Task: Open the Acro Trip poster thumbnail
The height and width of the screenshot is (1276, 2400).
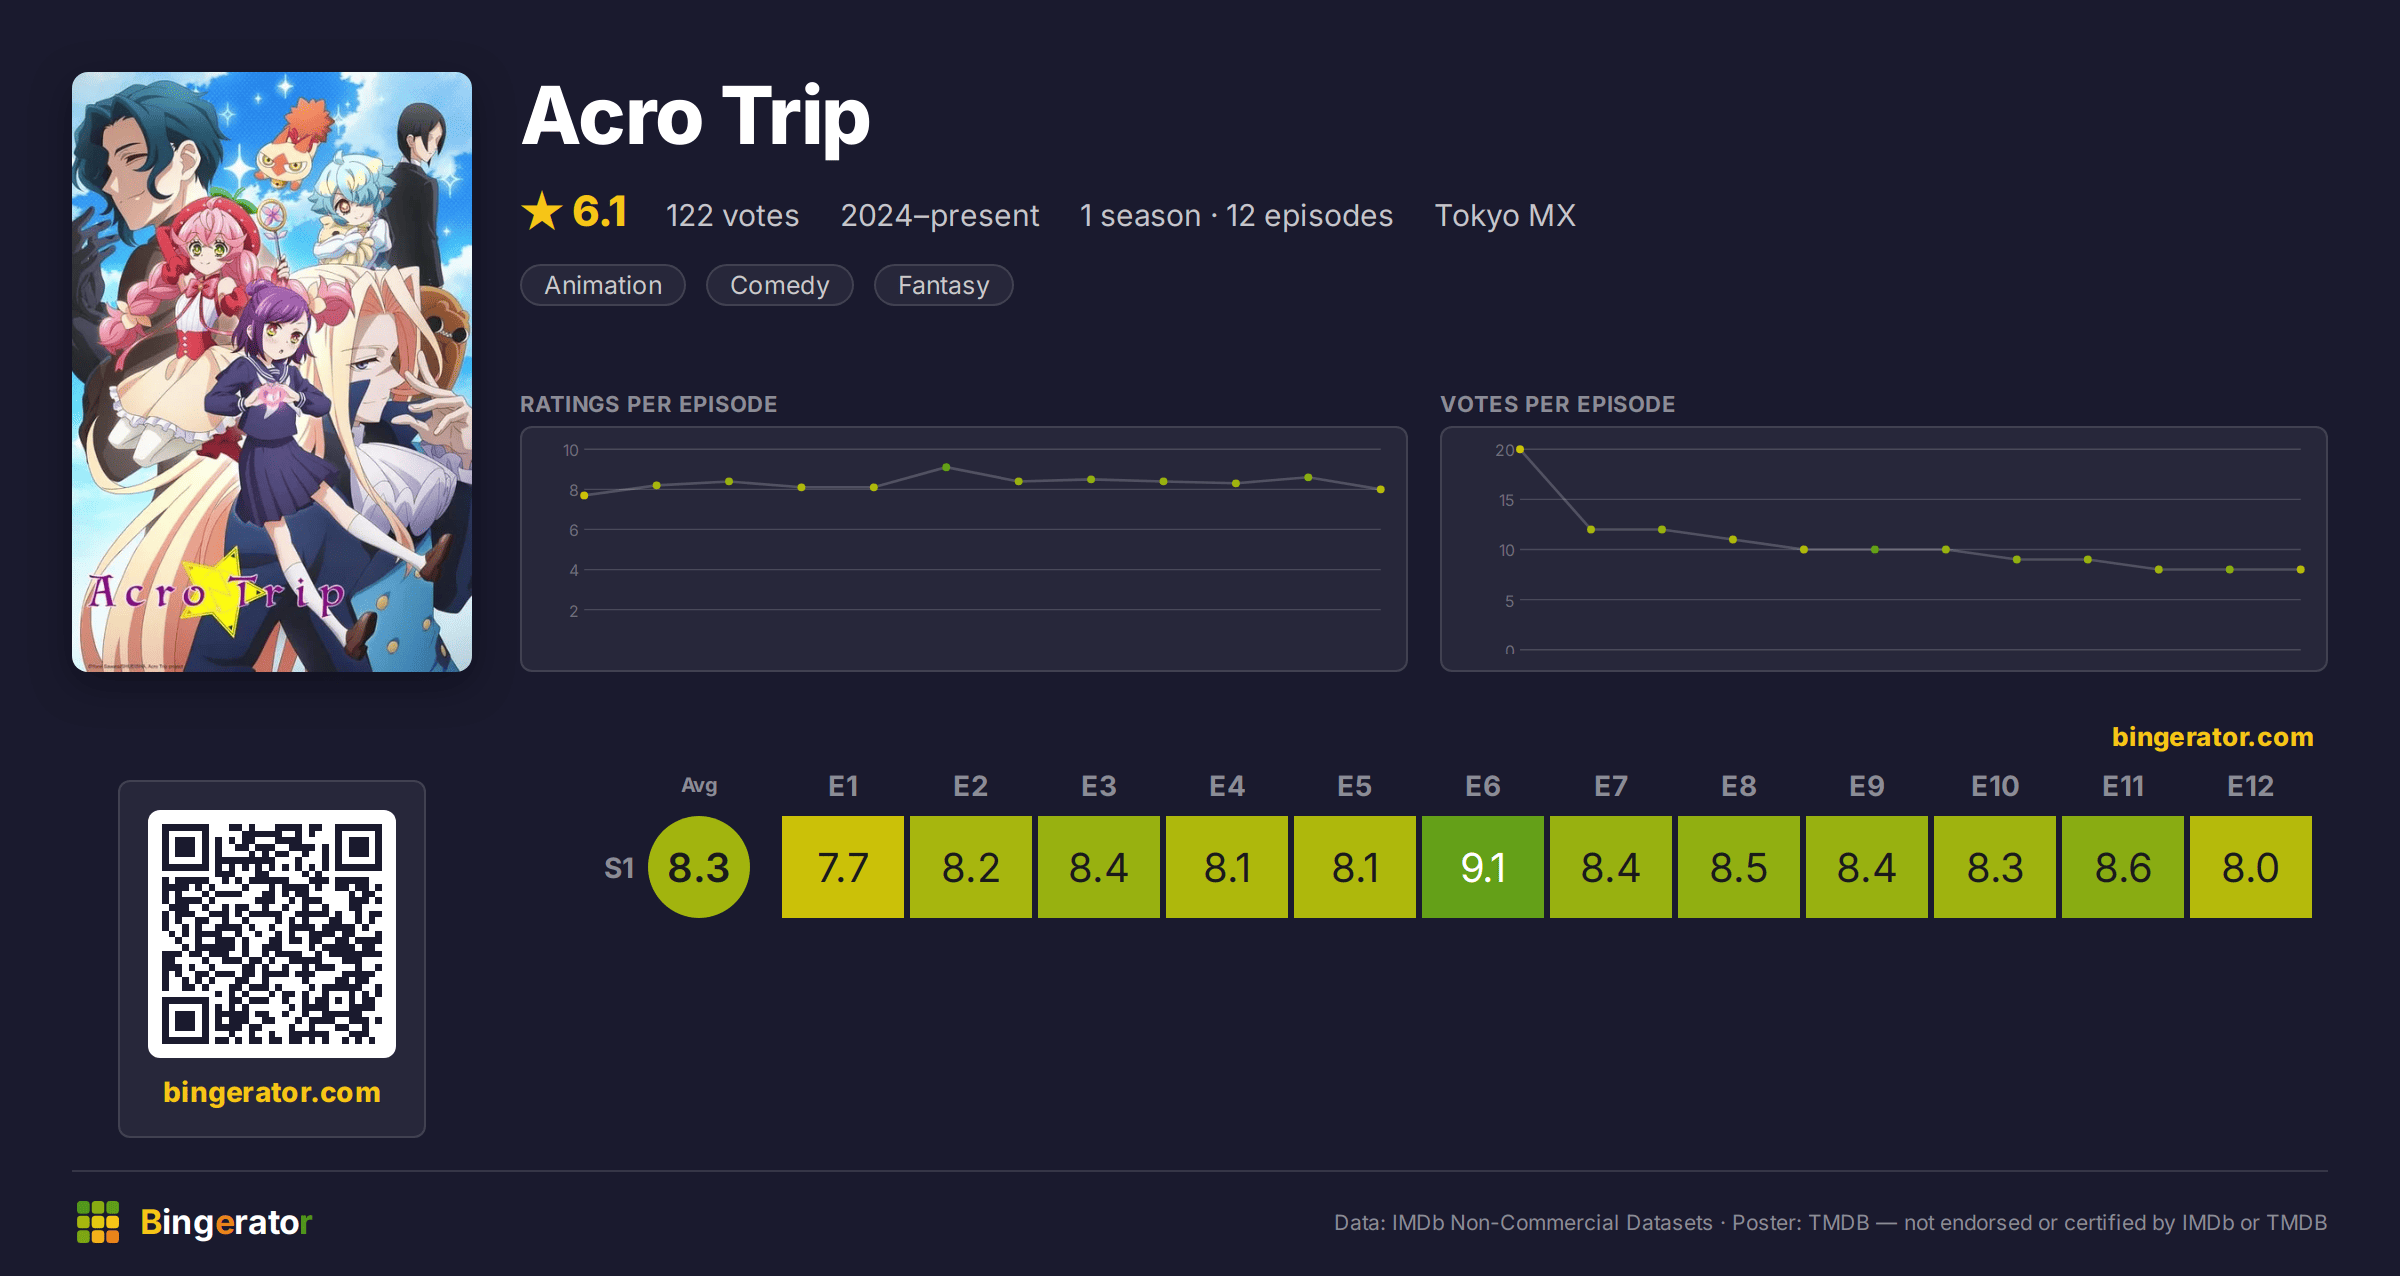Action: [x=272, y=372]
